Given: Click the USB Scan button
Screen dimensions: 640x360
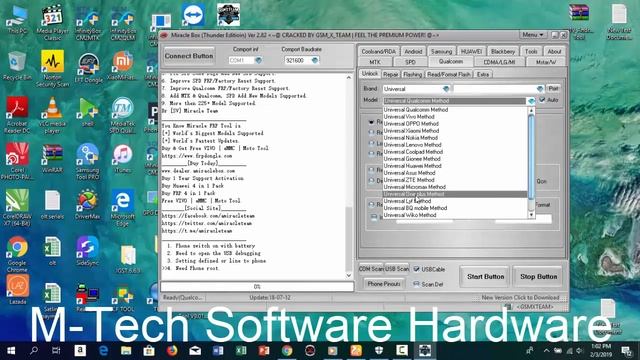Looking at the screenshot, I should [x=397, y=269].
